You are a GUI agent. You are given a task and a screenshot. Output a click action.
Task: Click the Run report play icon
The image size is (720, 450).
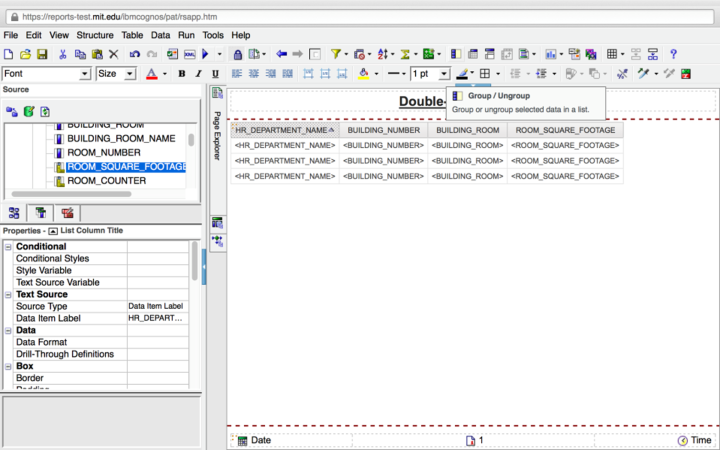[206, 54]
